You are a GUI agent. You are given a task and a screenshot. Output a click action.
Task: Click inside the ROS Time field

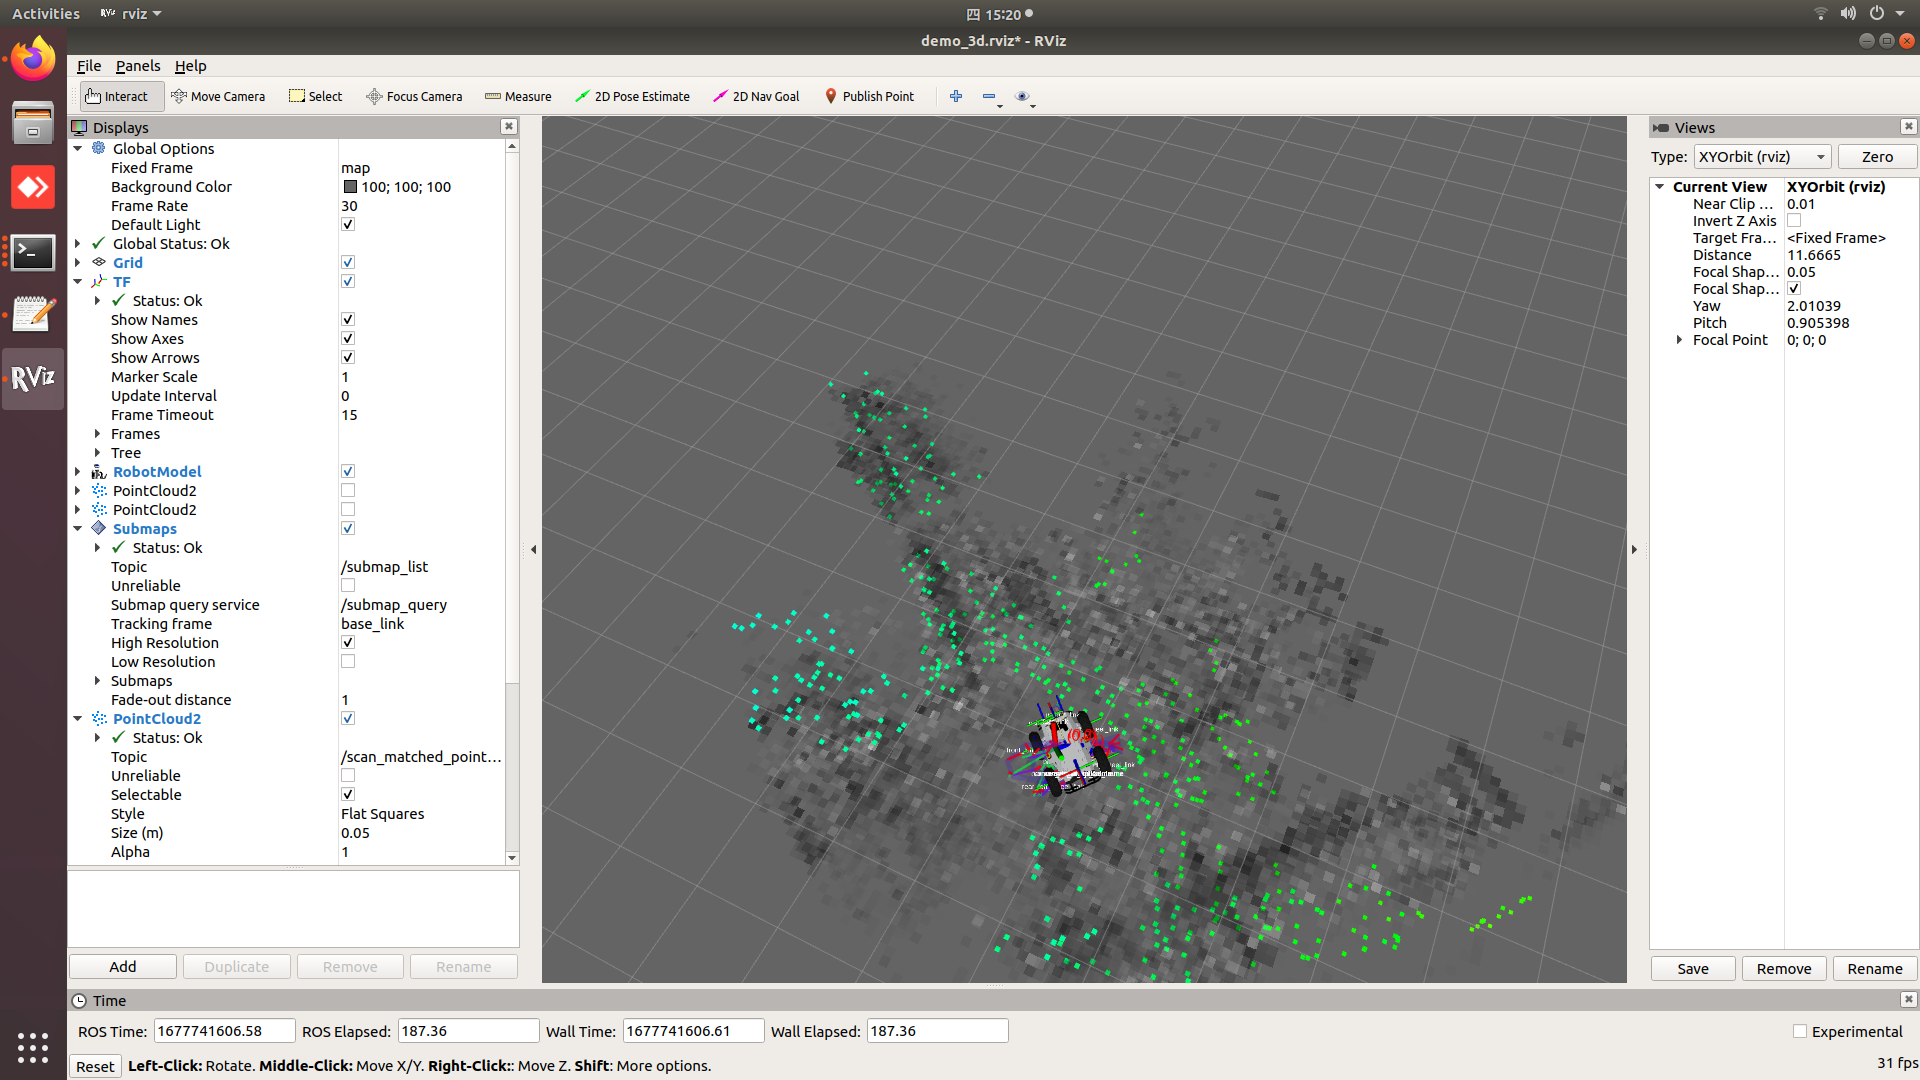224,1030
